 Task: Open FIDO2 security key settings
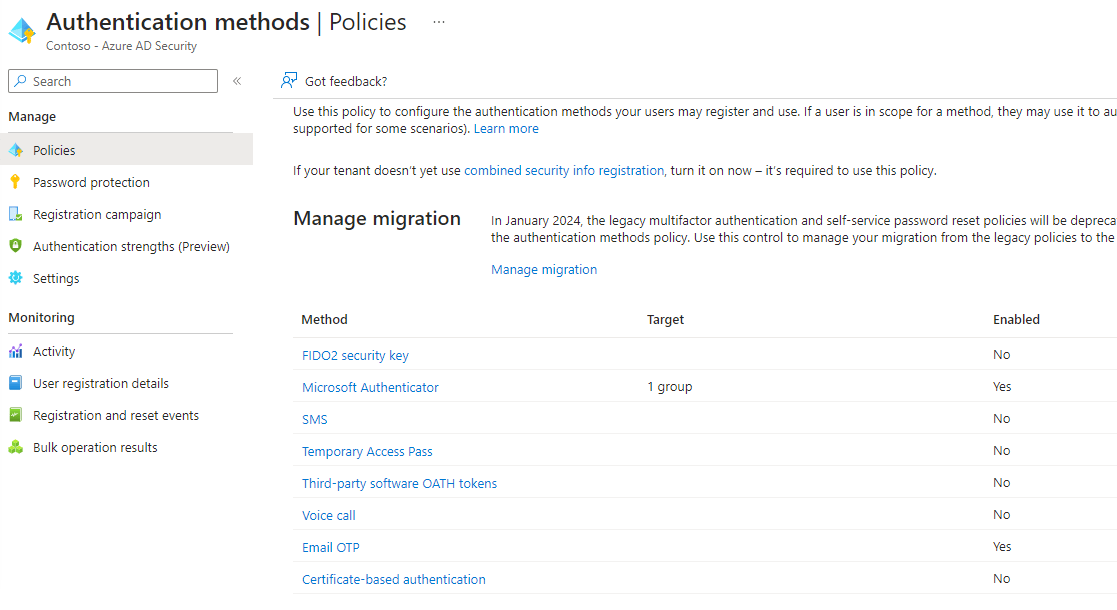coord(355,355)
